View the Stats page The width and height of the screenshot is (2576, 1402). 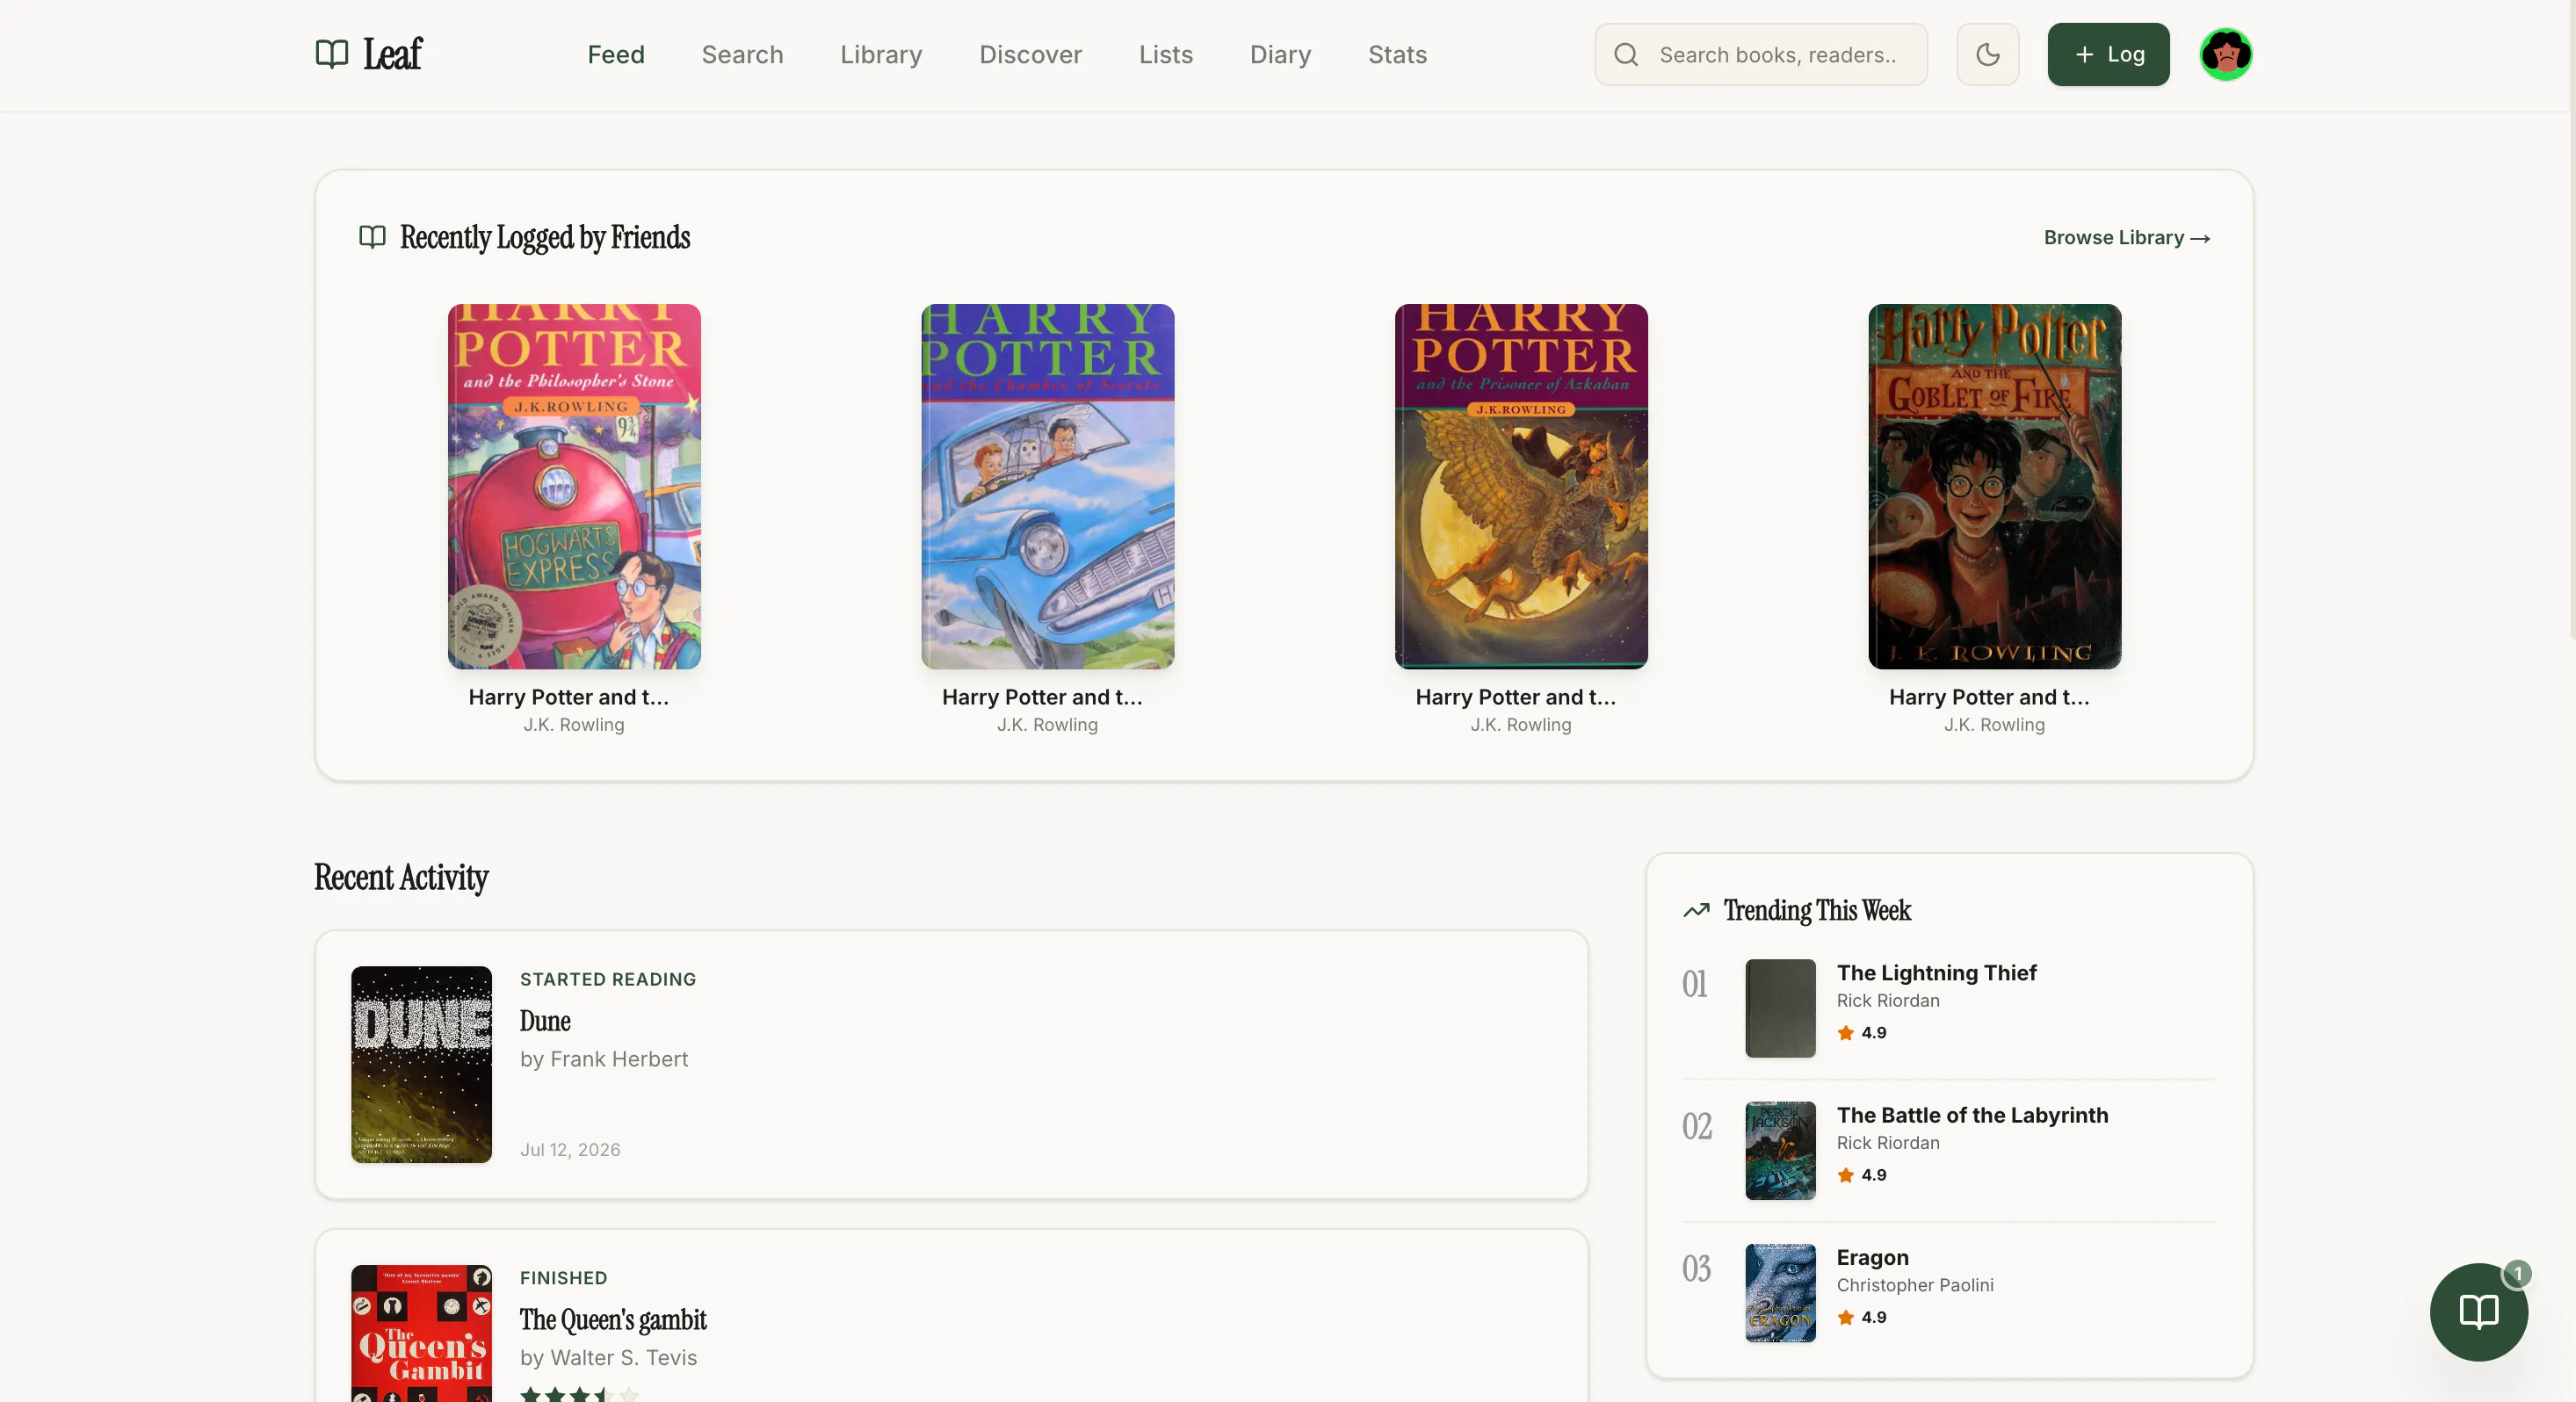1397,54
